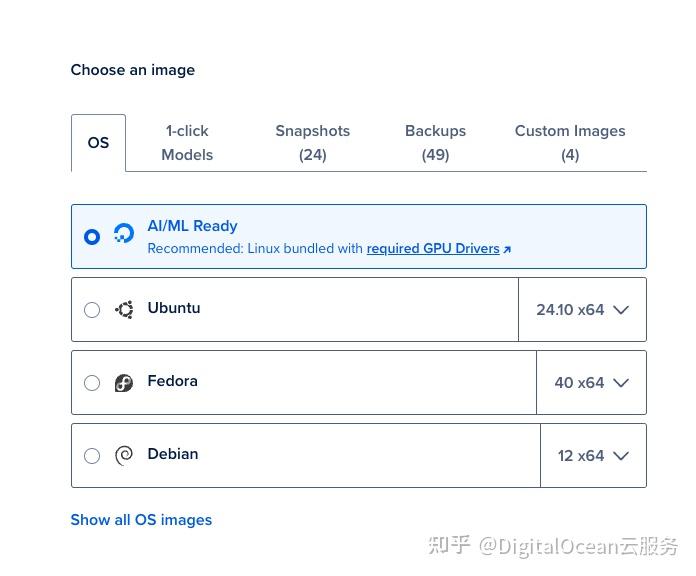696x576 pixels.
Task: Click the external link arrow icon
Action: (507, 249)
